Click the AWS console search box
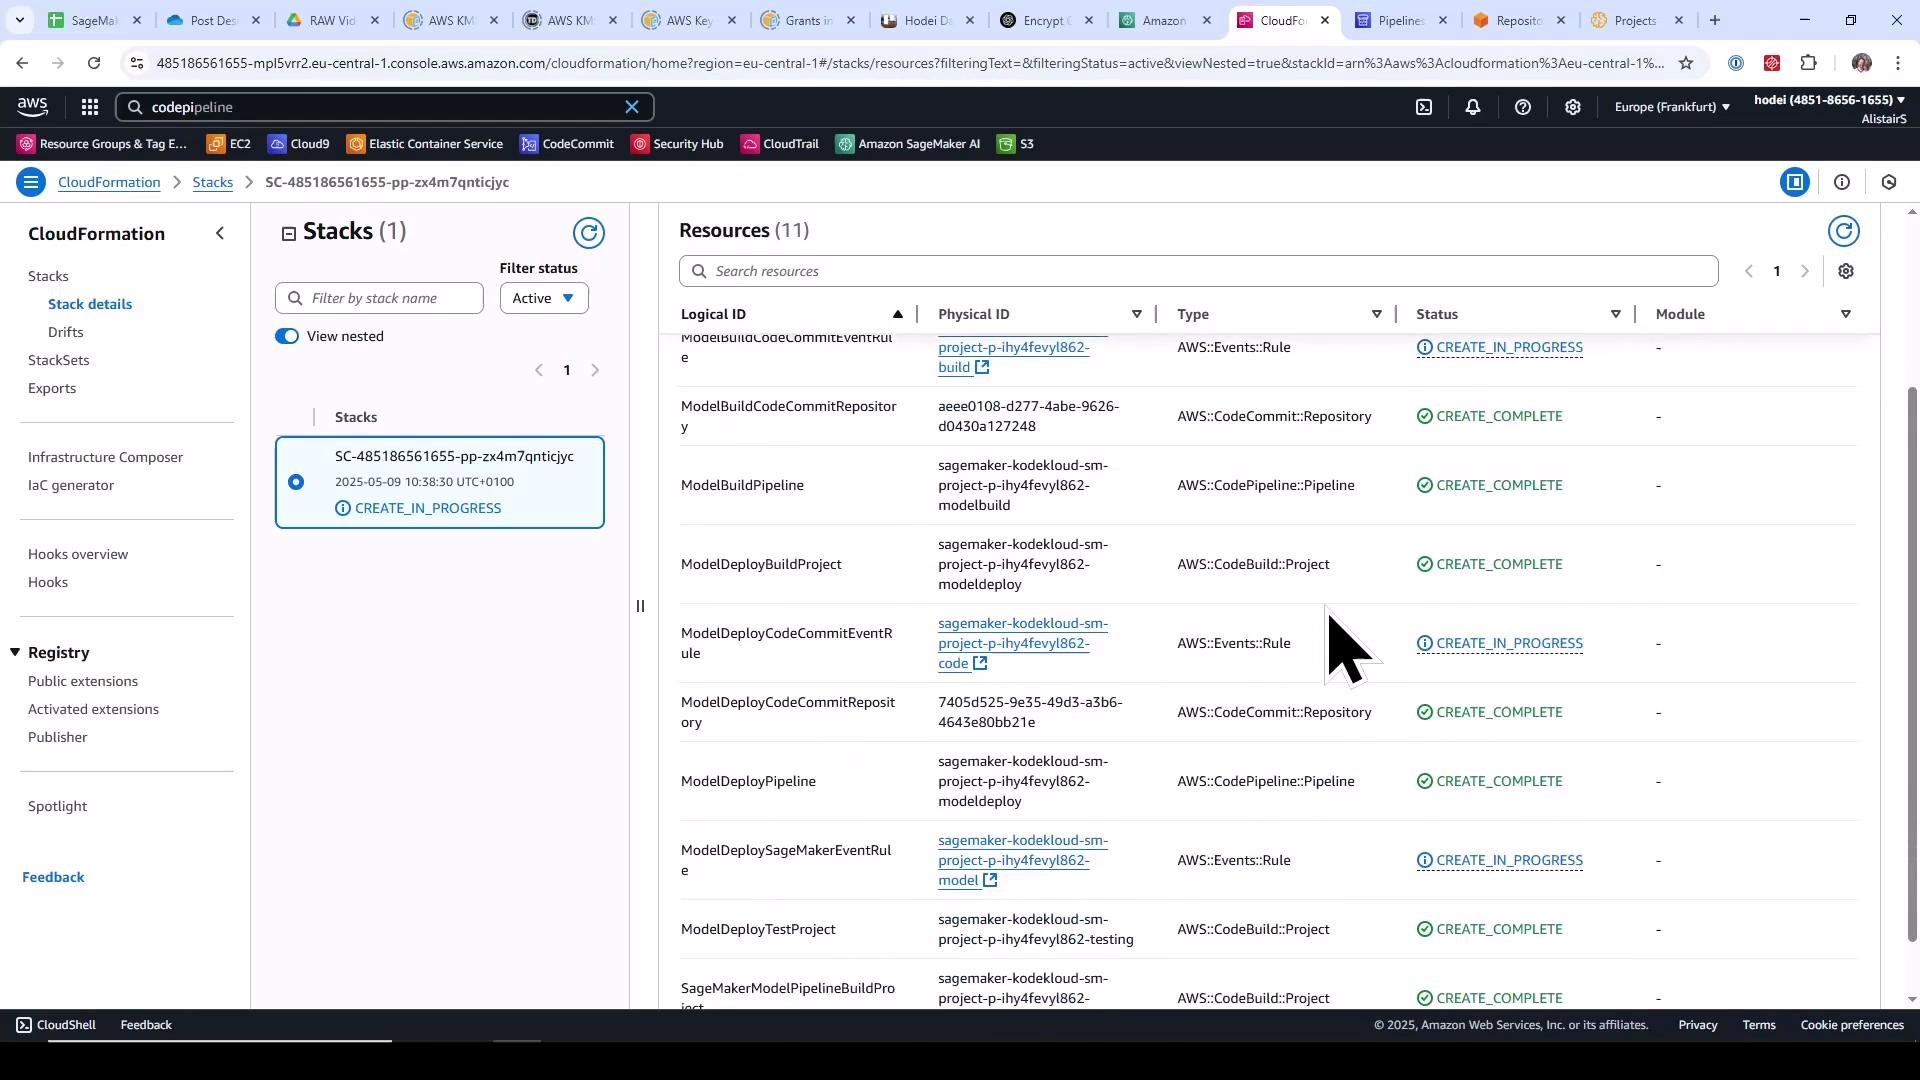 pyautogui.click(x=385, y=107)
